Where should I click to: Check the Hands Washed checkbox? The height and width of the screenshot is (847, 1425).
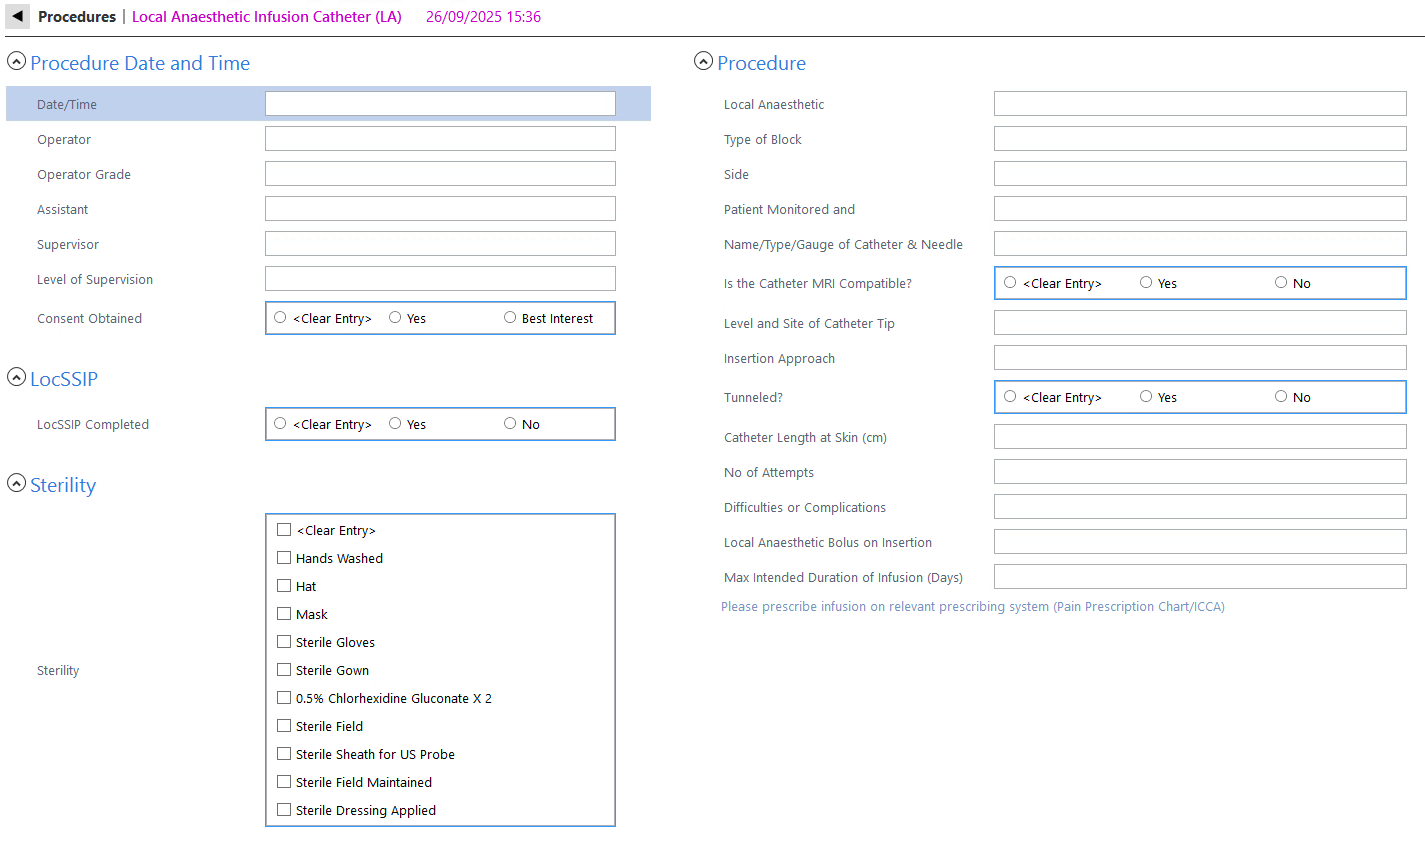pos(284,558)
